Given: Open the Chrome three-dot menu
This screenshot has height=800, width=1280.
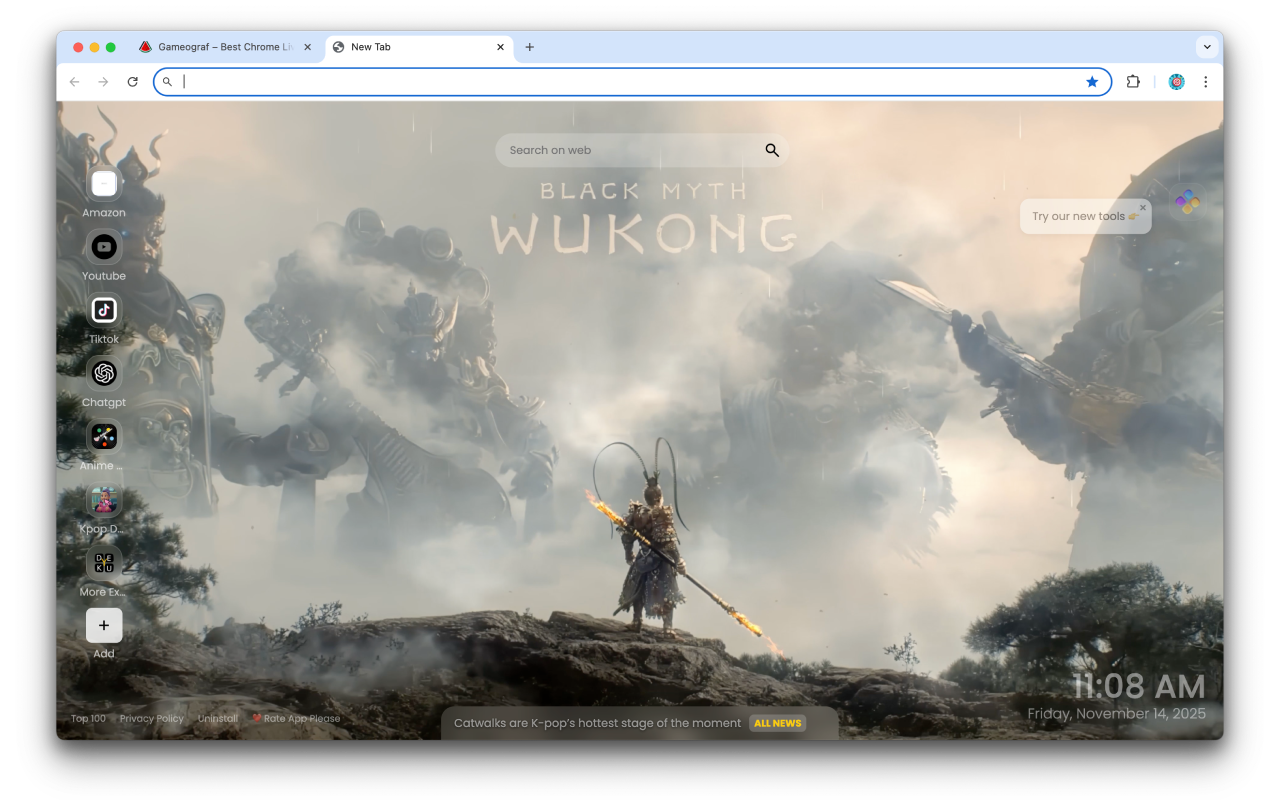Looking at the screenshot, I should click(x=1205, y=82).
